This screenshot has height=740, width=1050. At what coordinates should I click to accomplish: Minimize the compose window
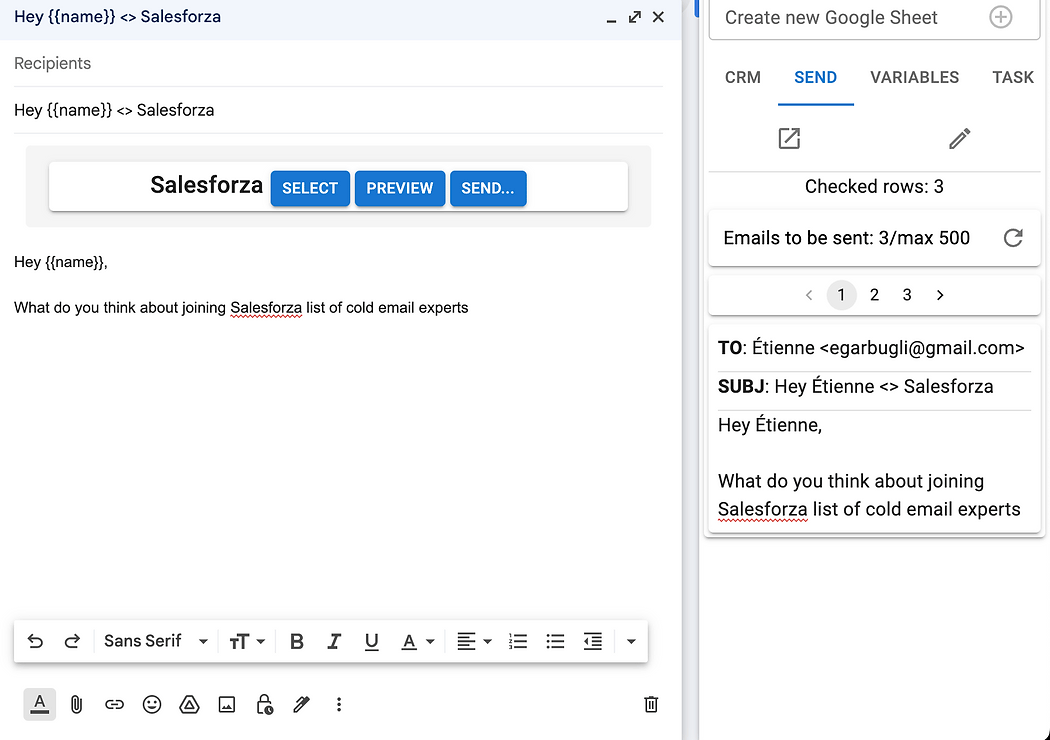611,19
